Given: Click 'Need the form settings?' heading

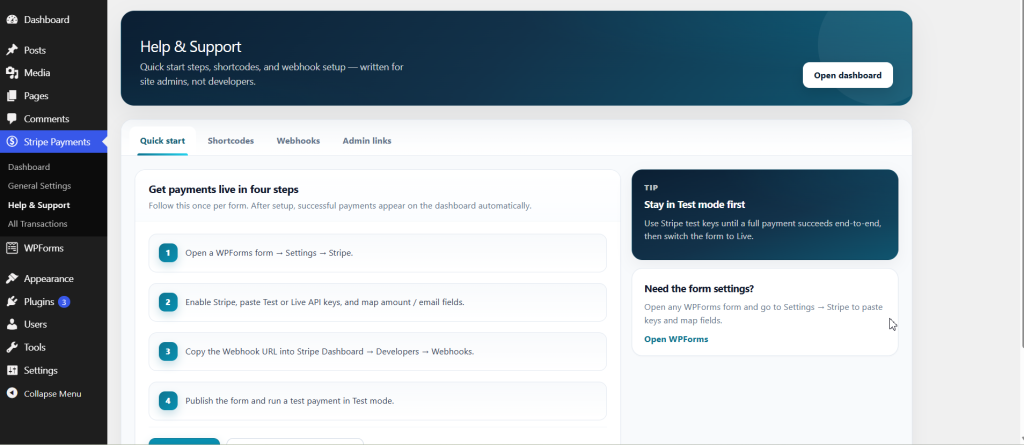Looking at the screenshot, I should point(699,289).
